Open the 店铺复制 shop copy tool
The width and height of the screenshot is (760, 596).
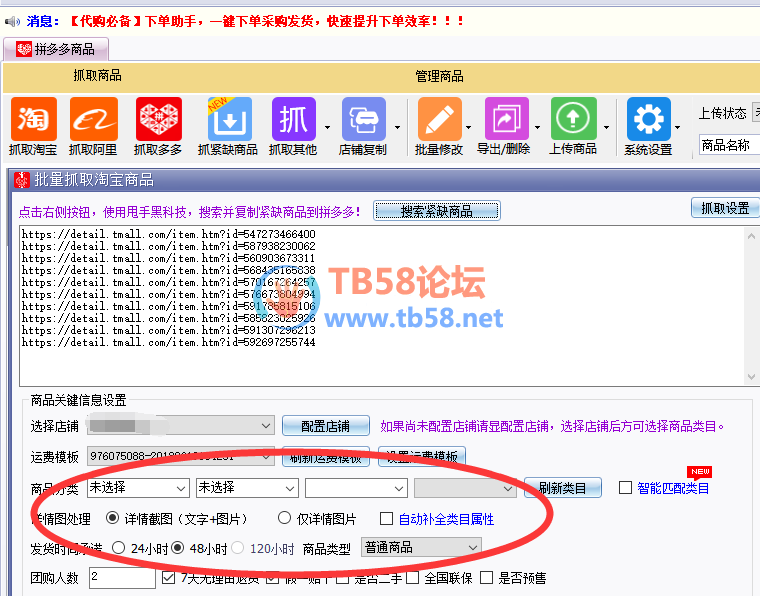(x=363, y=120)
